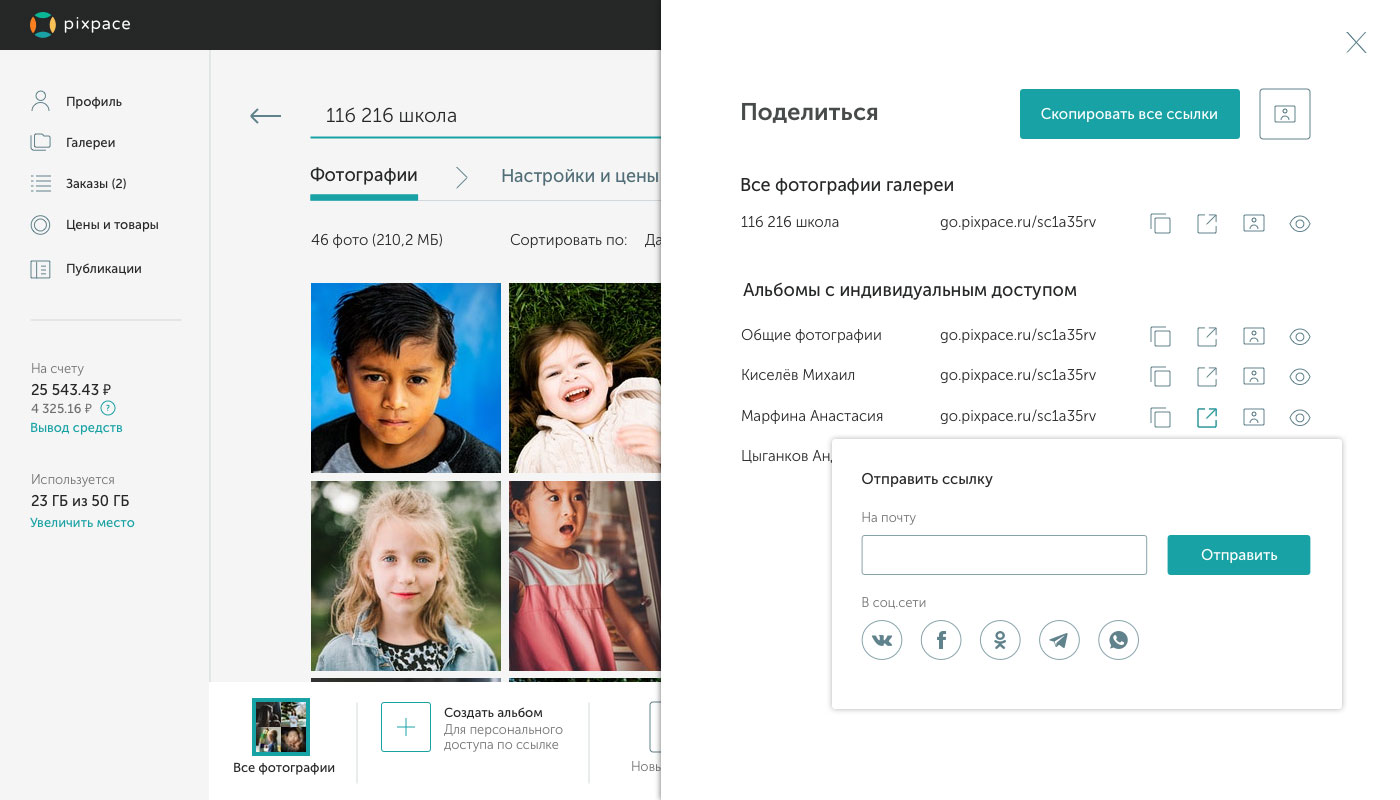Open the blonde girl in denim jacket thumbnail
The height and width of the screenshot is (800, 1400).
[406, 576]
